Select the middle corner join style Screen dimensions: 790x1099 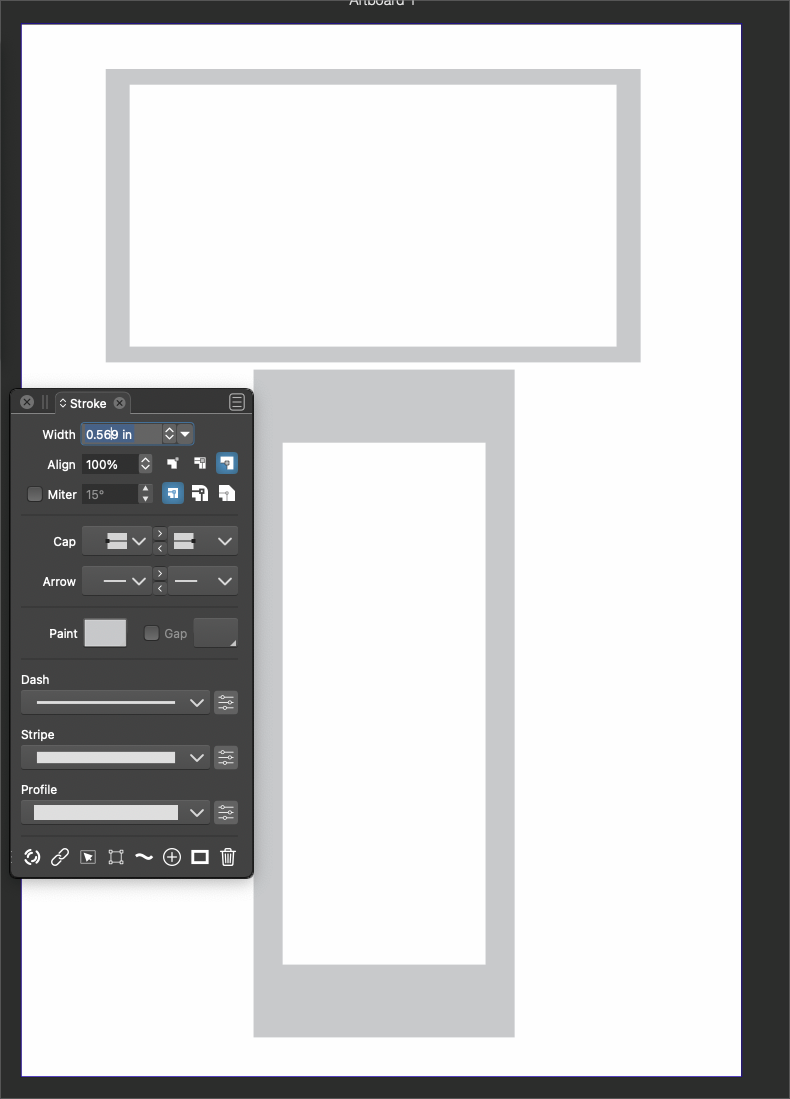(200, 494)
